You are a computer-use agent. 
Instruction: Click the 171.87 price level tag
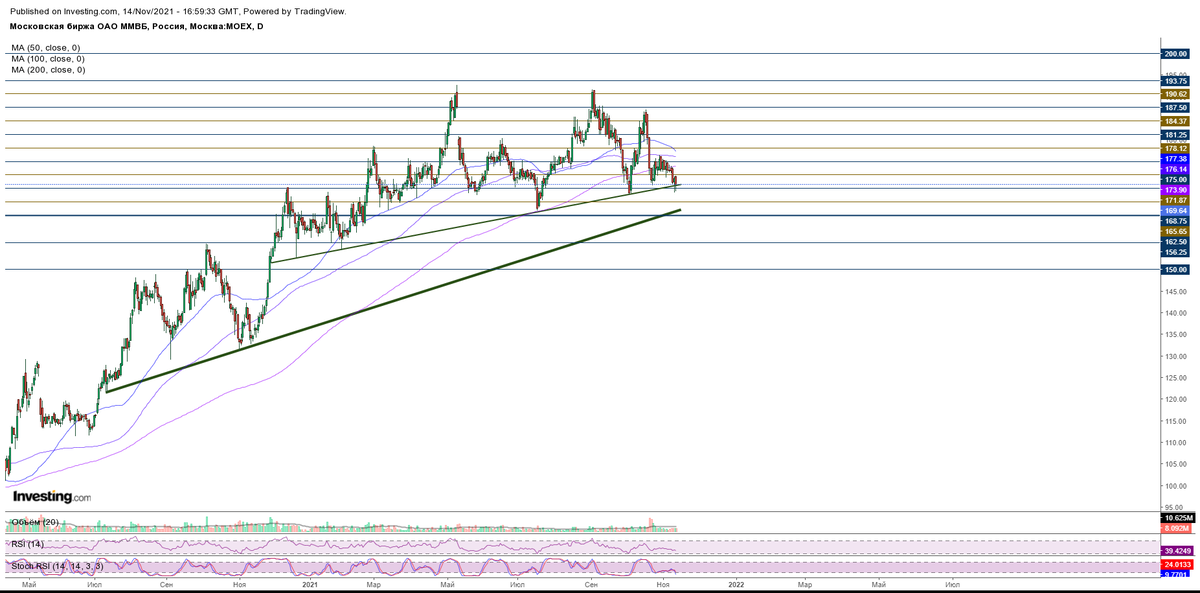[1174, 200]
